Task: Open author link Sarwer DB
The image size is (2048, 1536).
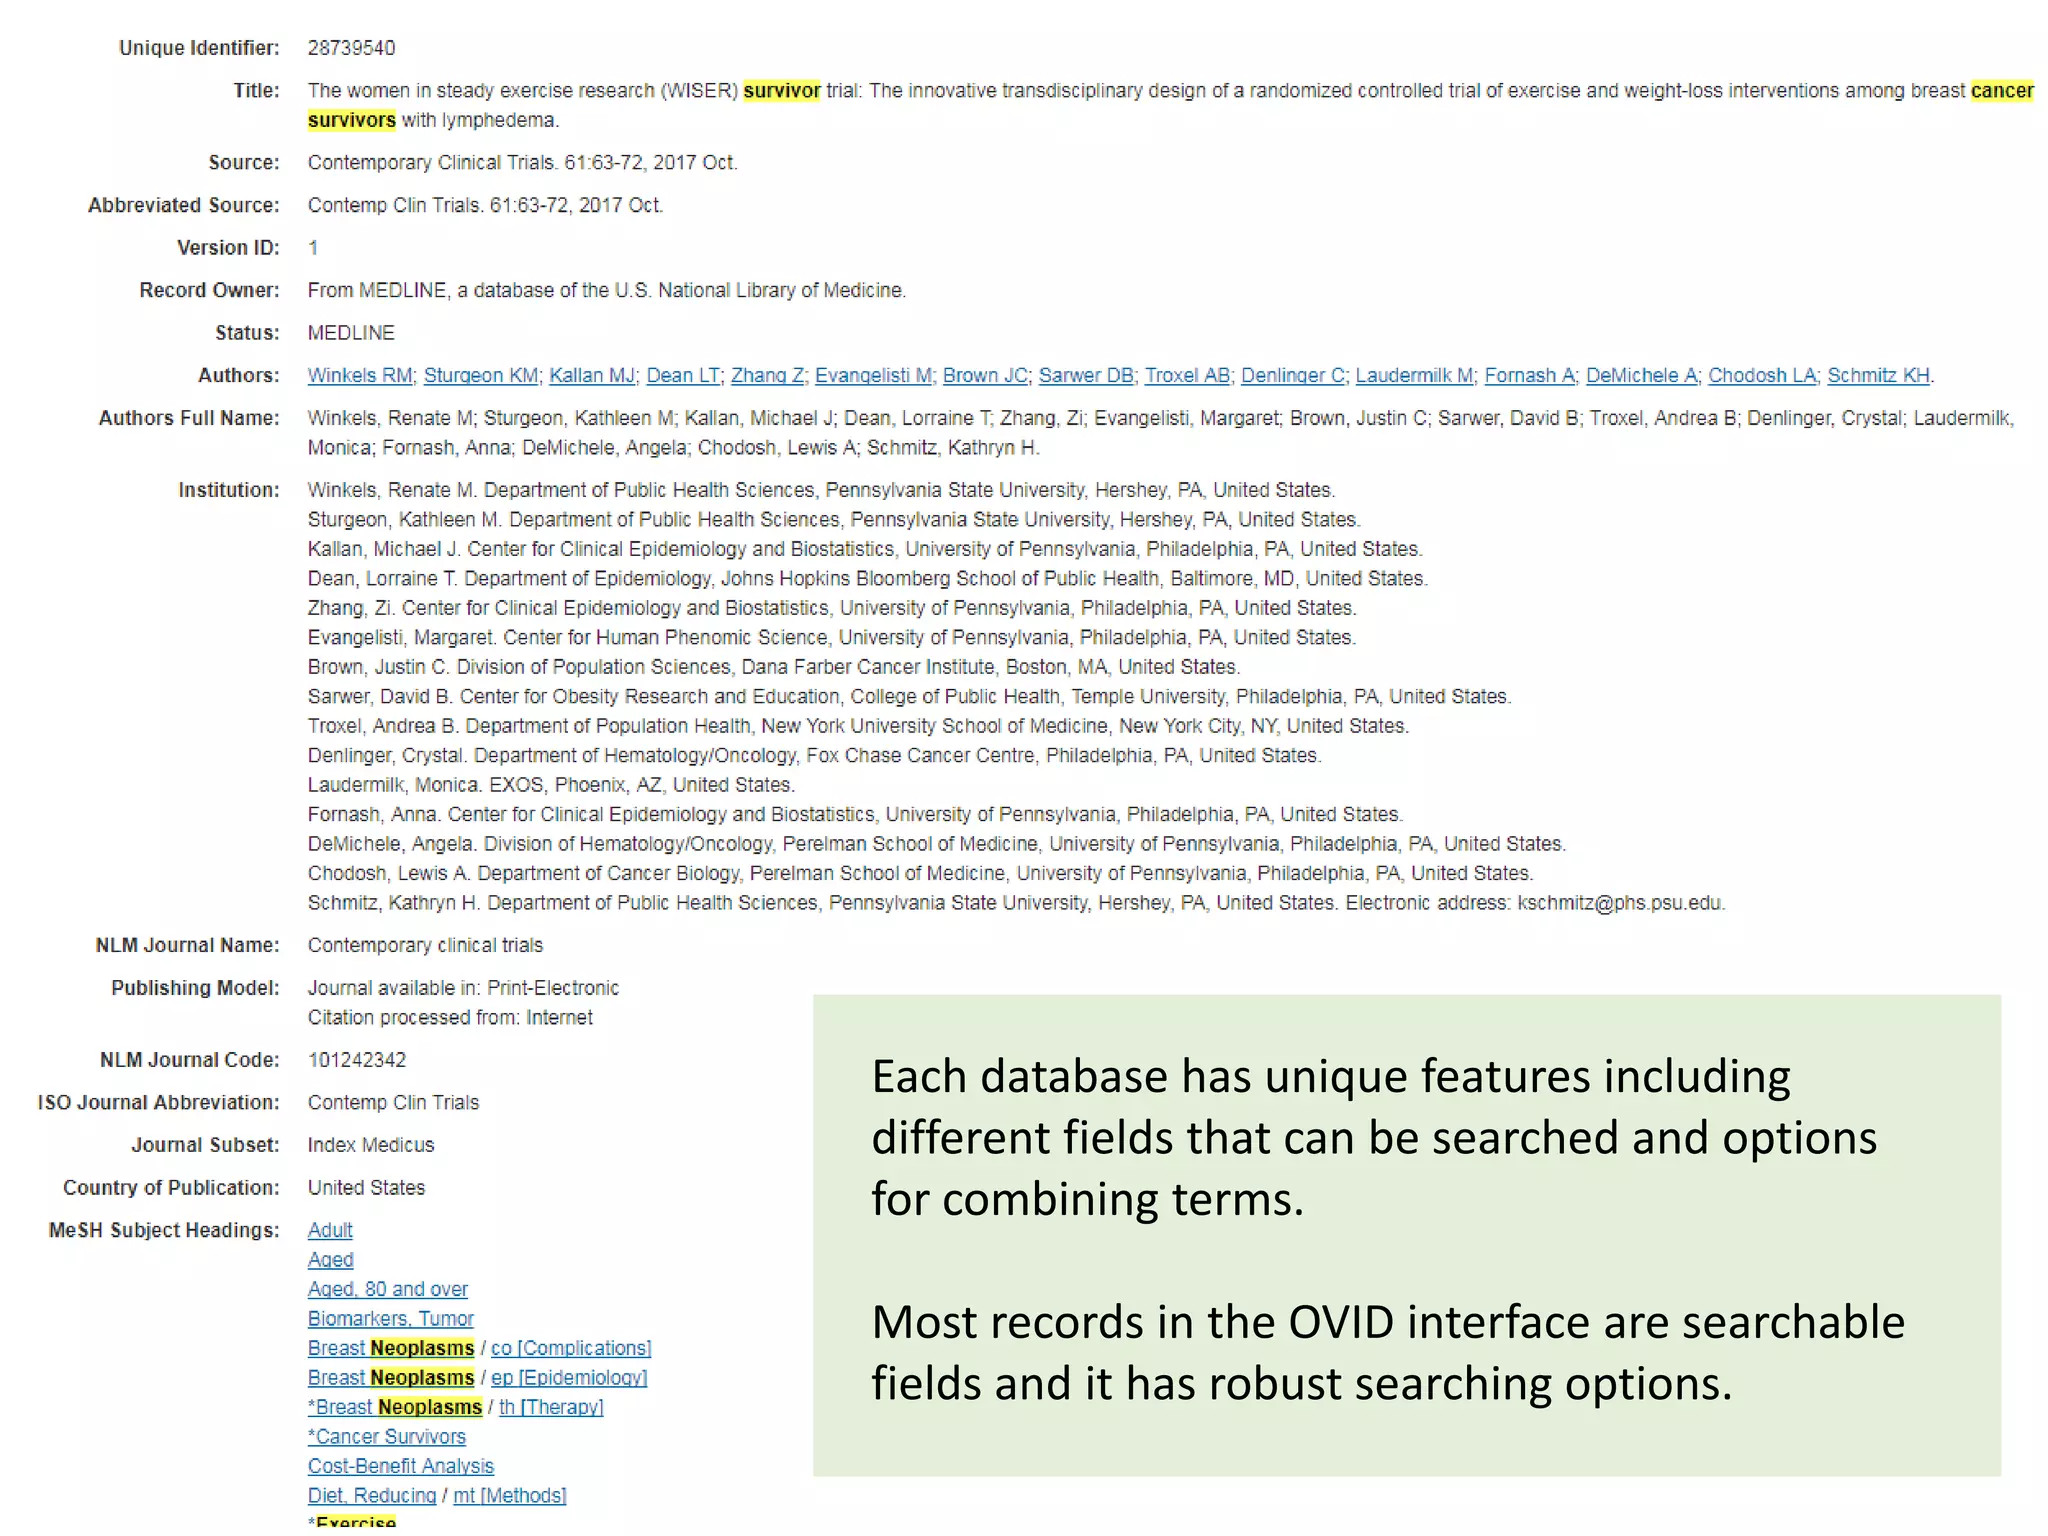Action: click(x=1086, y=375)
